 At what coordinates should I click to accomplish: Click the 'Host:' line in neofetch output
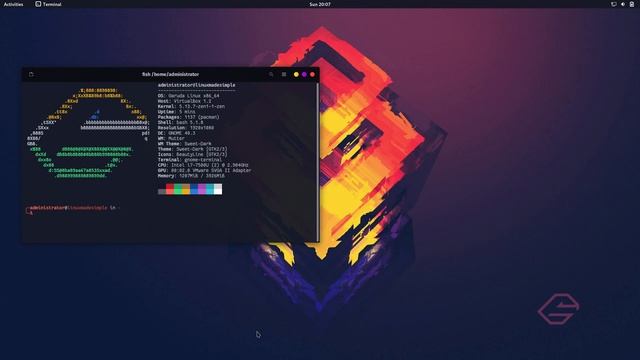(184, 101)
